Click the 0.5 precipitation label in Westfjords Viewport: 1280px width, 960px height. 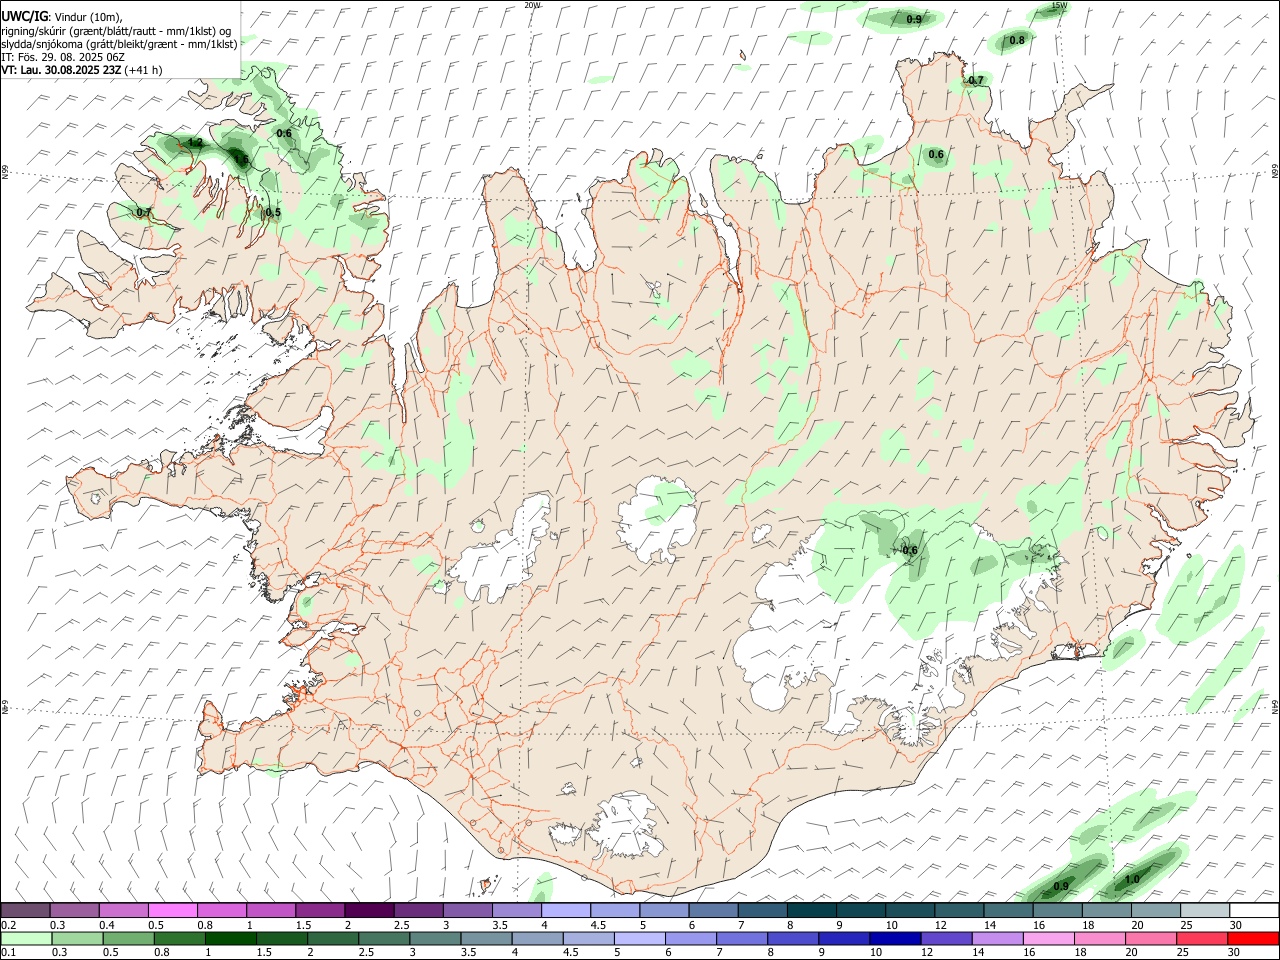coord(273,213)
